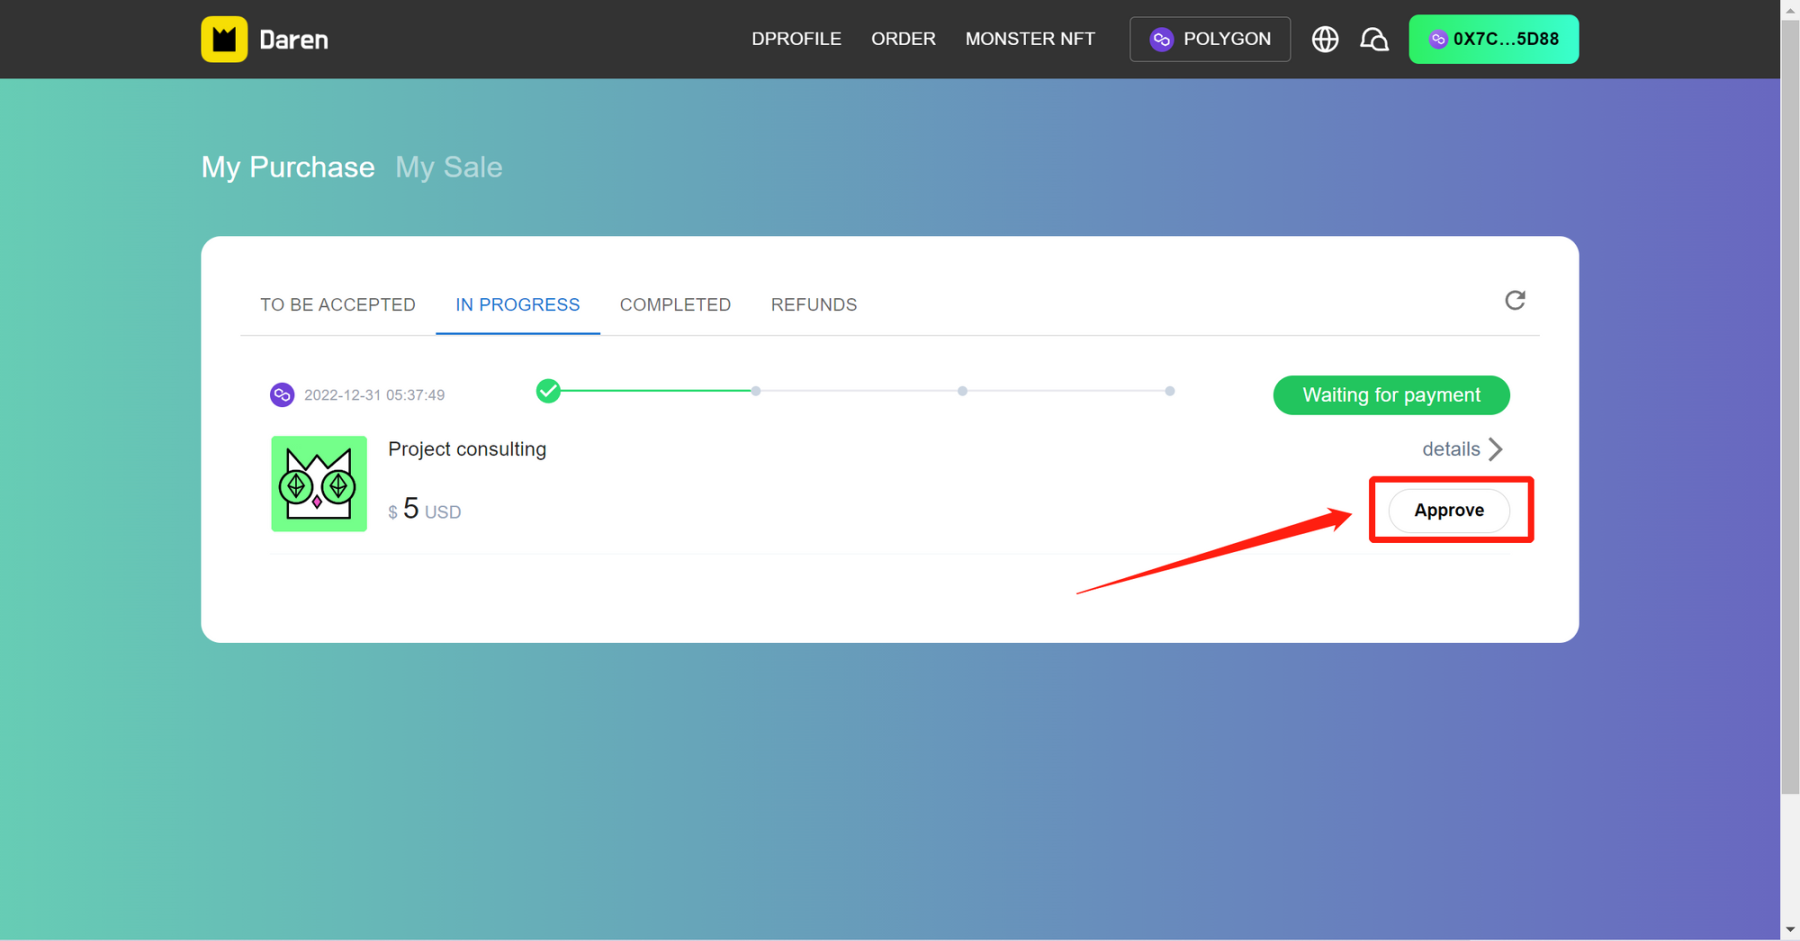The image size is (1800, 941).
Task: Open wallet 0X7C...5D88 menu
Action: [x=1493, y=39]
